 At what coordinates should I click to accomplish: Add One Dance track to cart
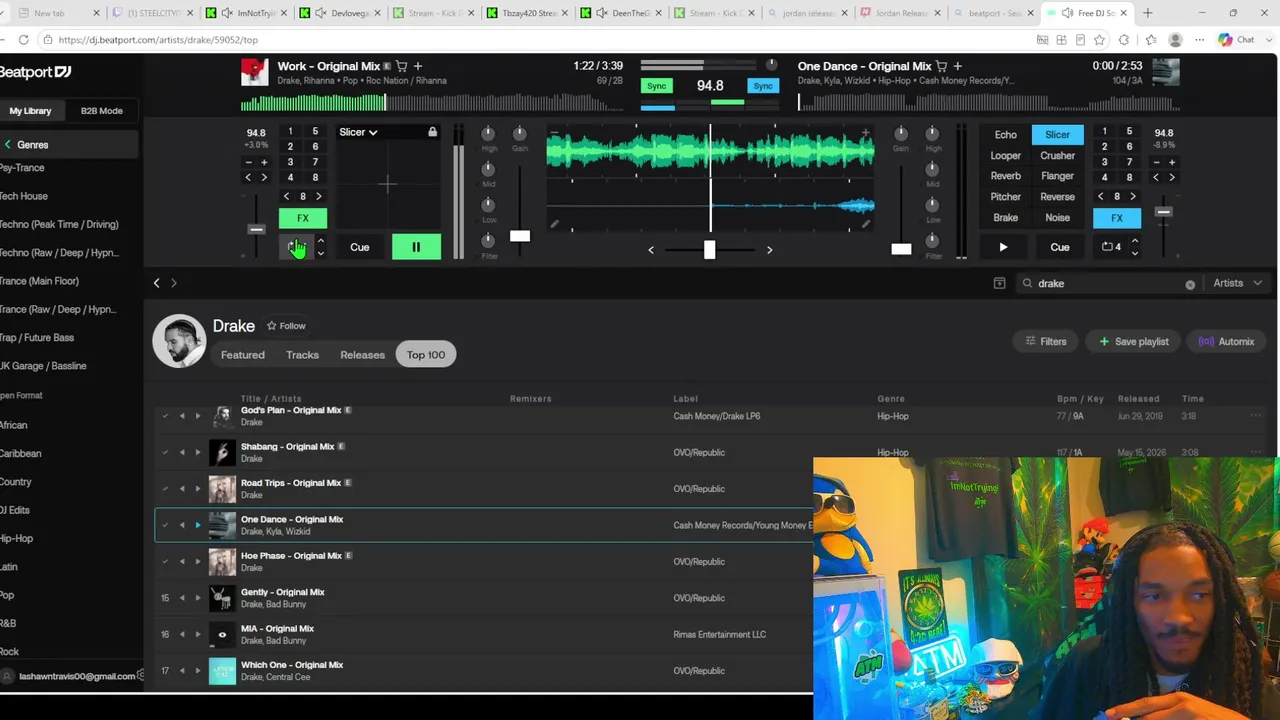[942, 66]
